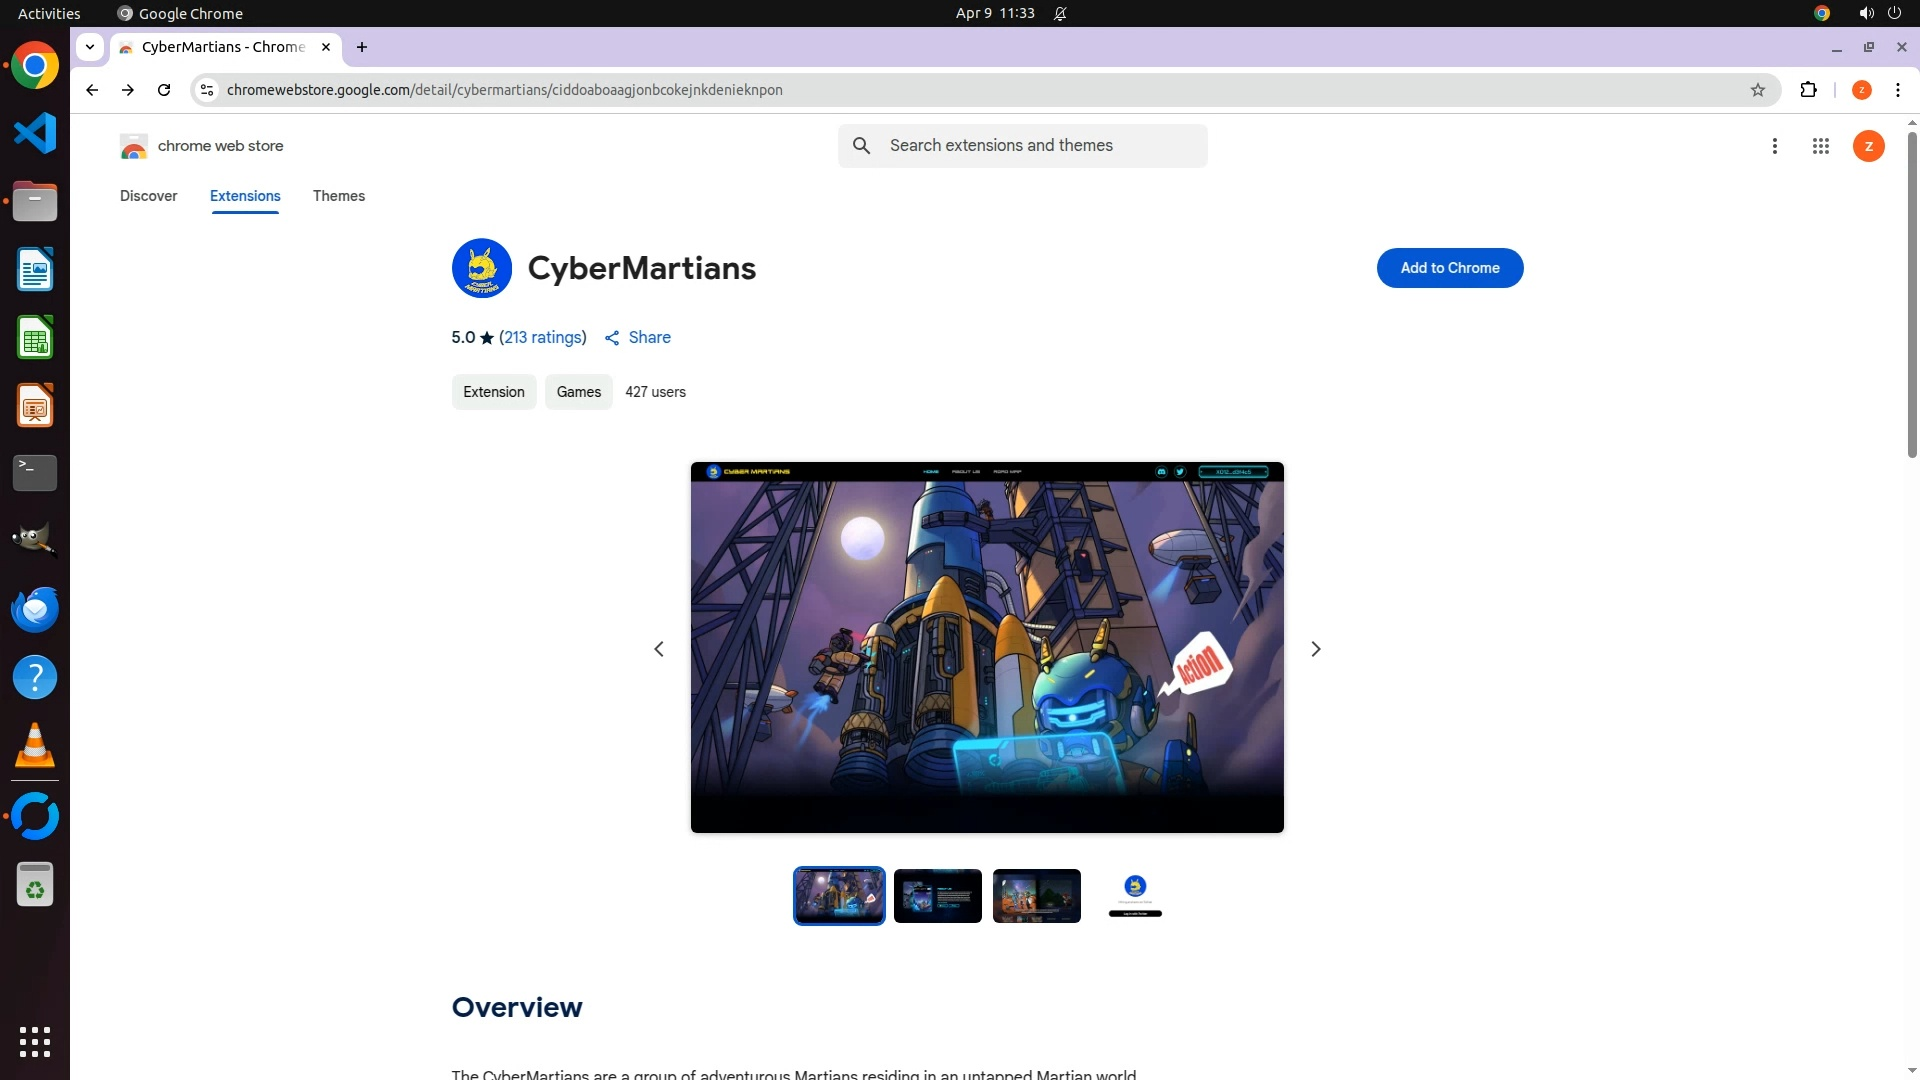
Task: Click Add to Chrome button
Action: [1449, 268]
